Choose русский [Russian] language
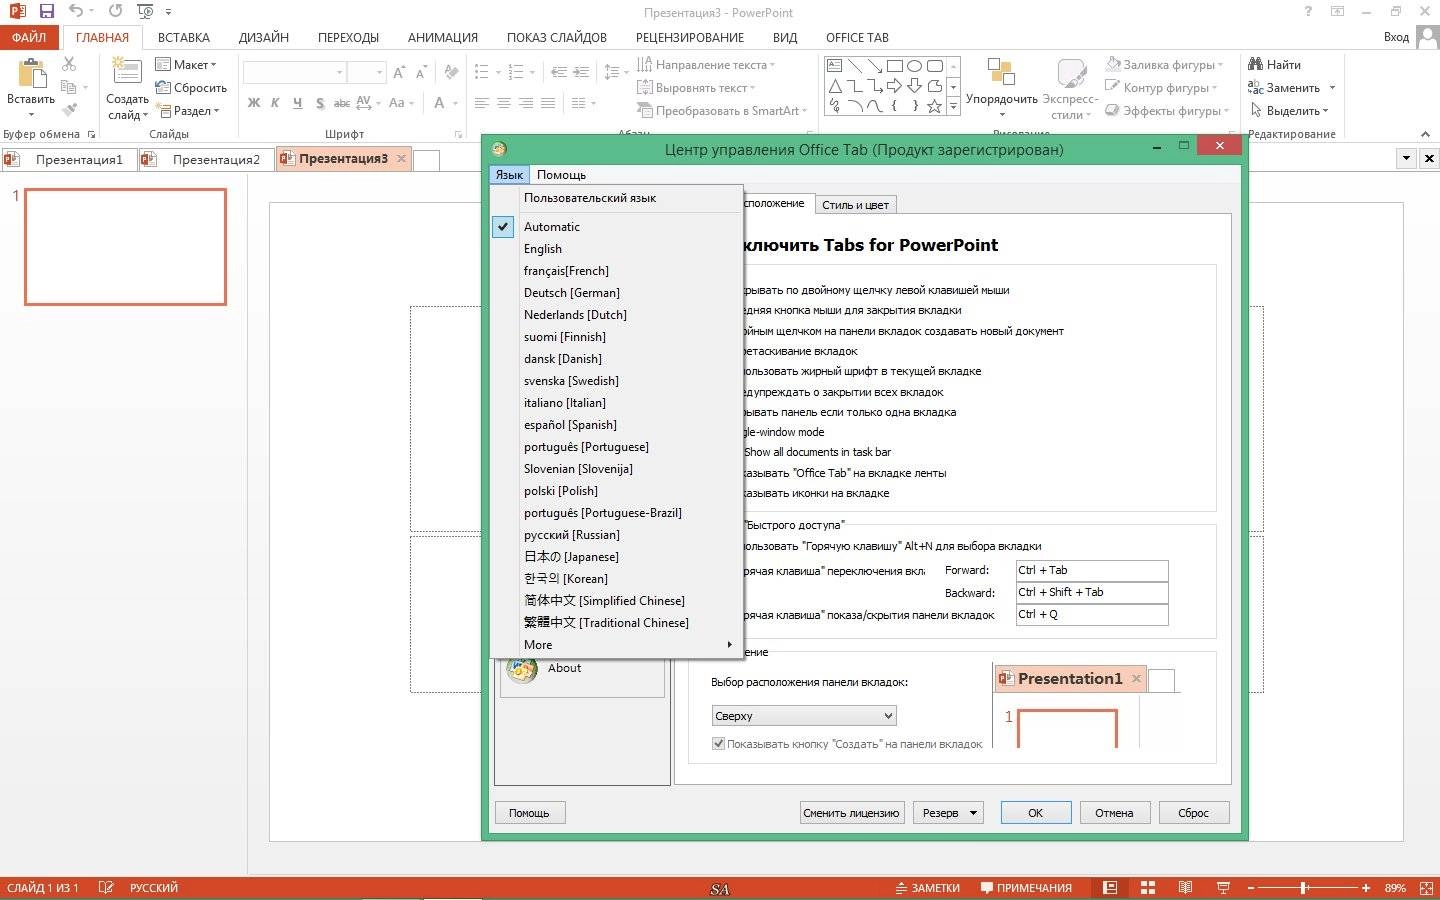This screenshot has width=1440, height=900. [x=616, y=535]
